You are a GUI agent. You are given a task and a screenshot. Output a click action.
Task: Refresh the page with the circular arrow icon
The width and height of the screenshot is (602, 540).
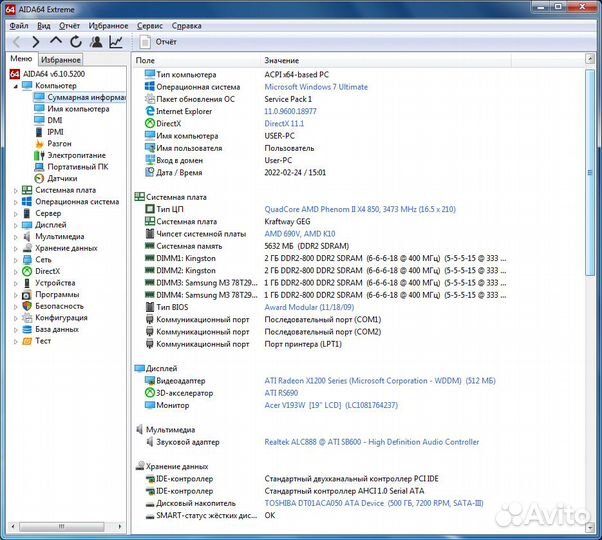click(x=76, y=41)
